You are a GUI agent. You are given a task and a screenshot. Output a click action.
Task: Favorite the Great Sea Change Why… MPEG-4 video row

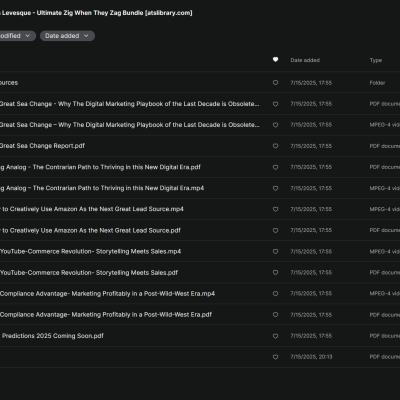click(275, 125)
